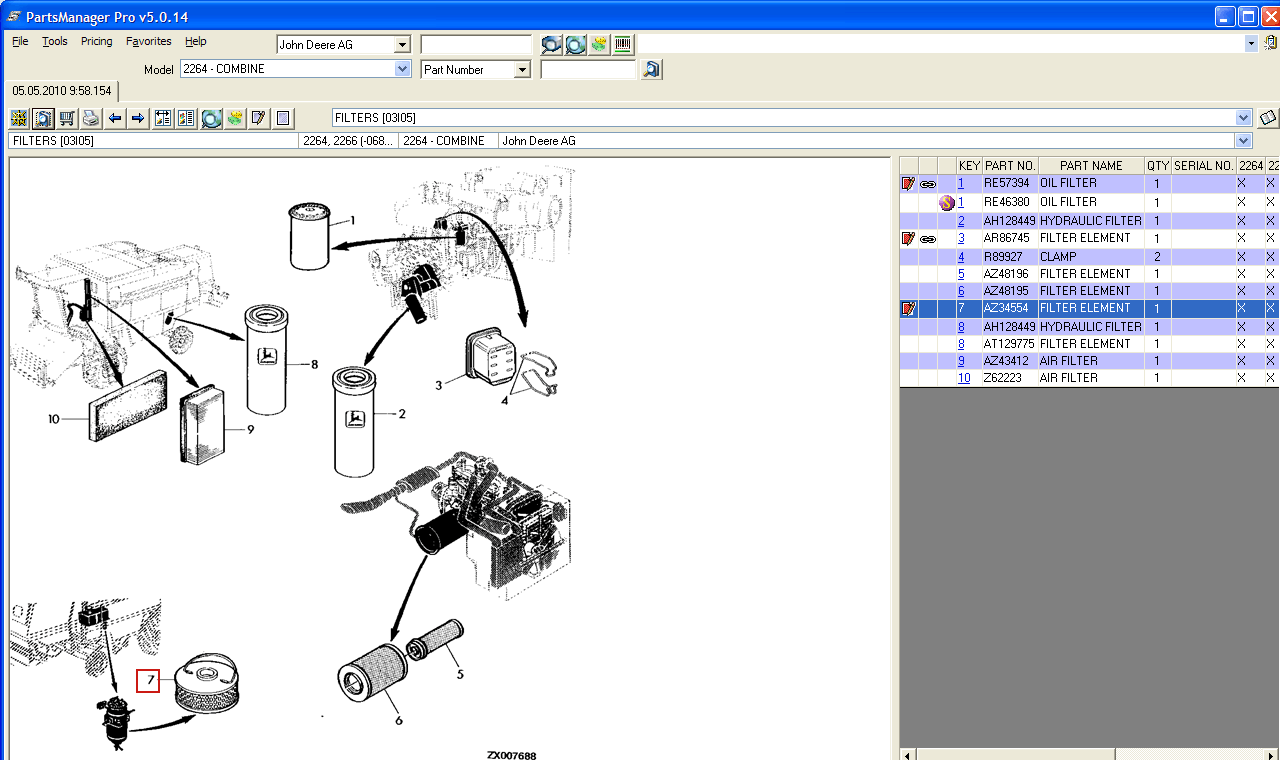Click the chain link icon on the AR86745 row
This screenshot has height=760, width=1280.
click(x=928, y=239)
